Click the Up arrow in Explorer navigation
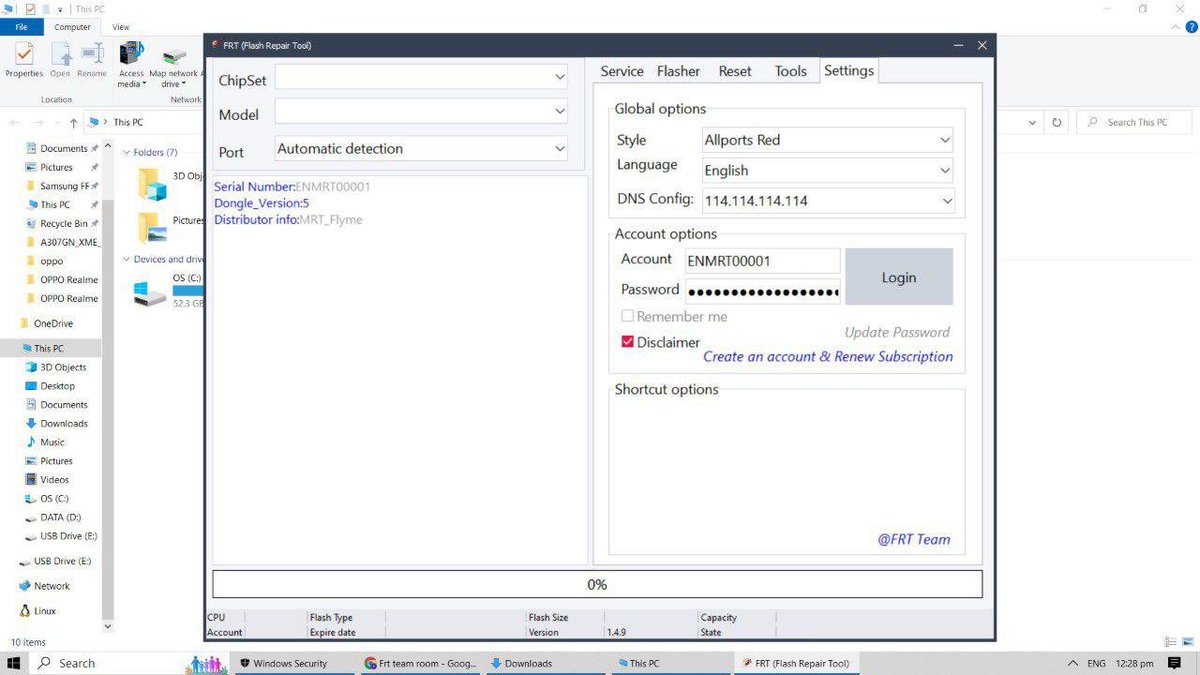 point(74,123)
